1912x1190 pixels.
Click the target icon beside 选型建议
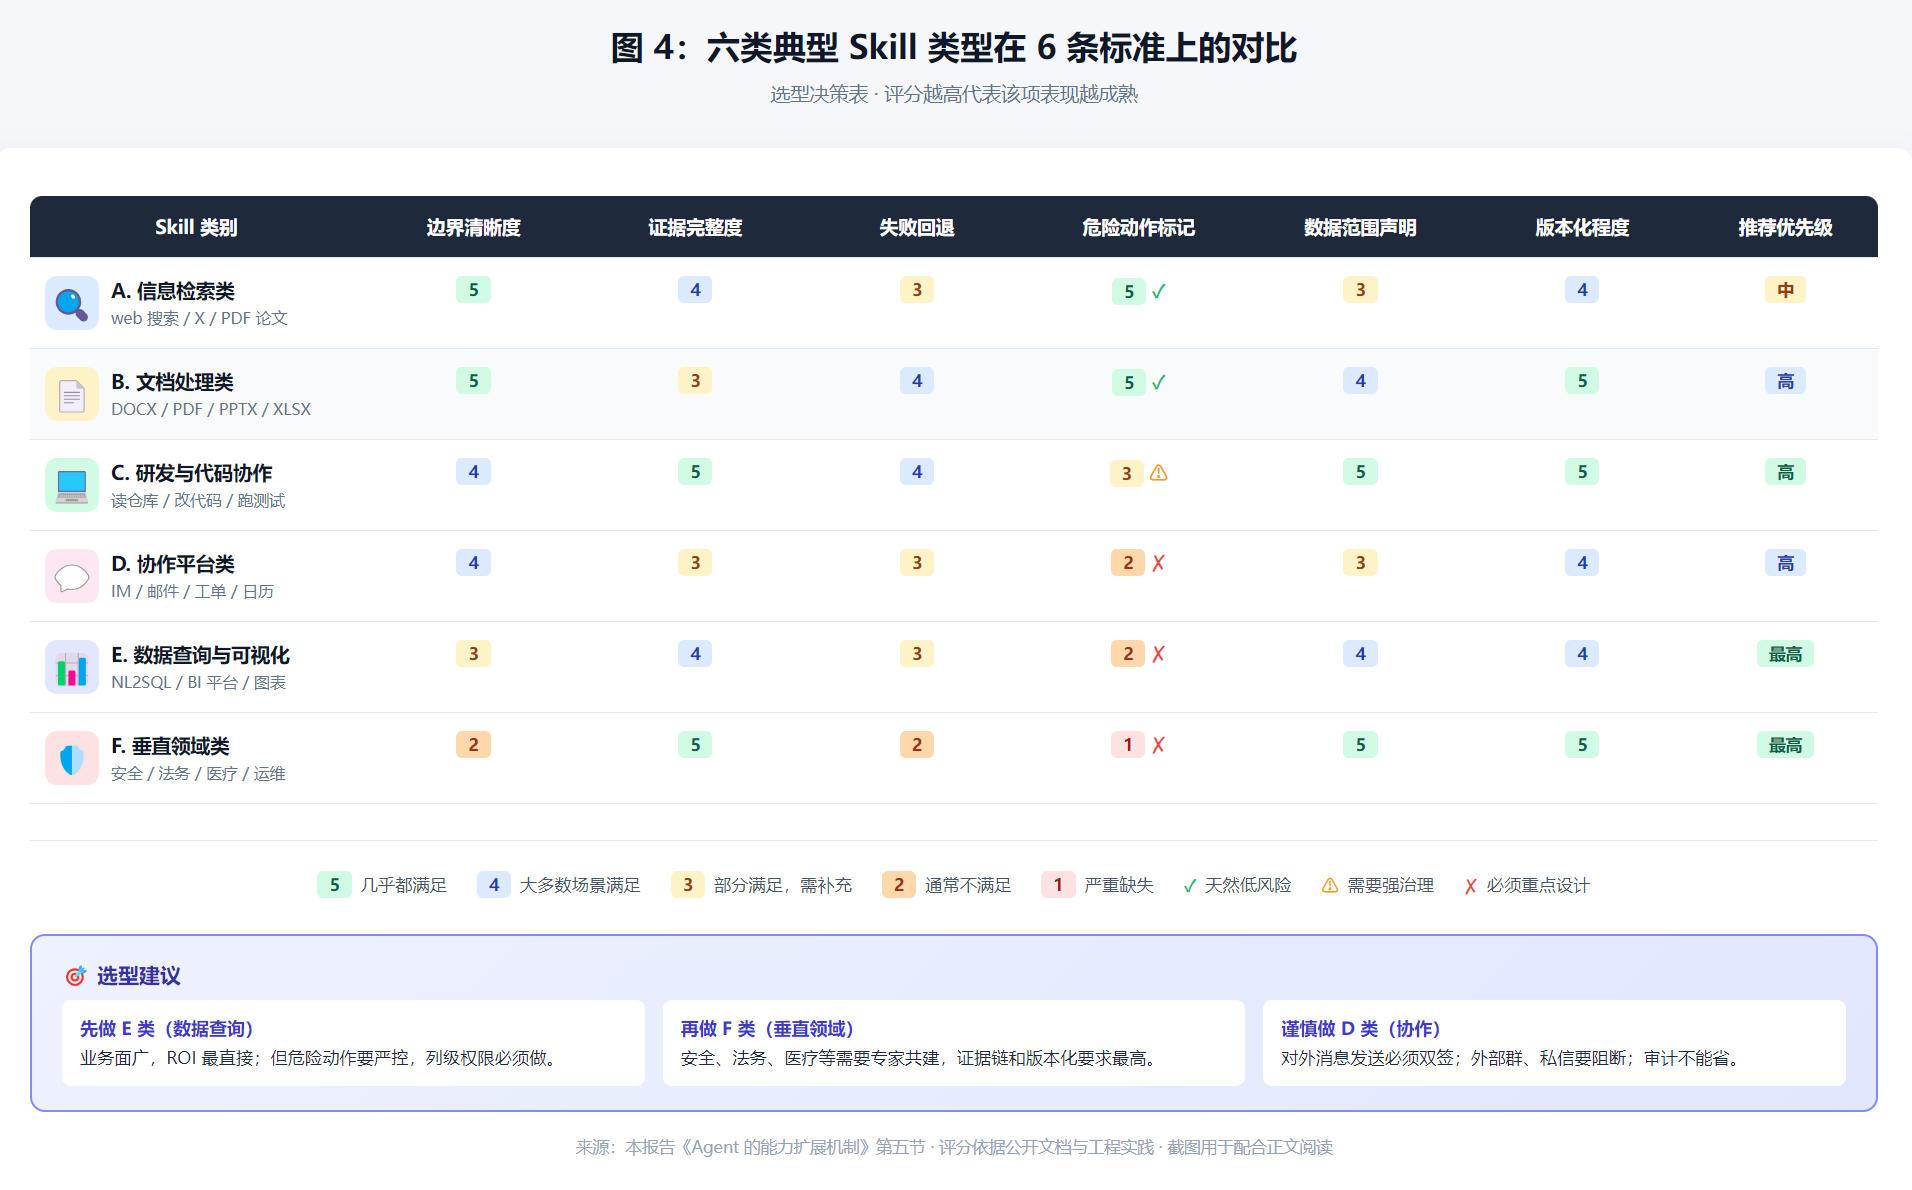(76, 976)
